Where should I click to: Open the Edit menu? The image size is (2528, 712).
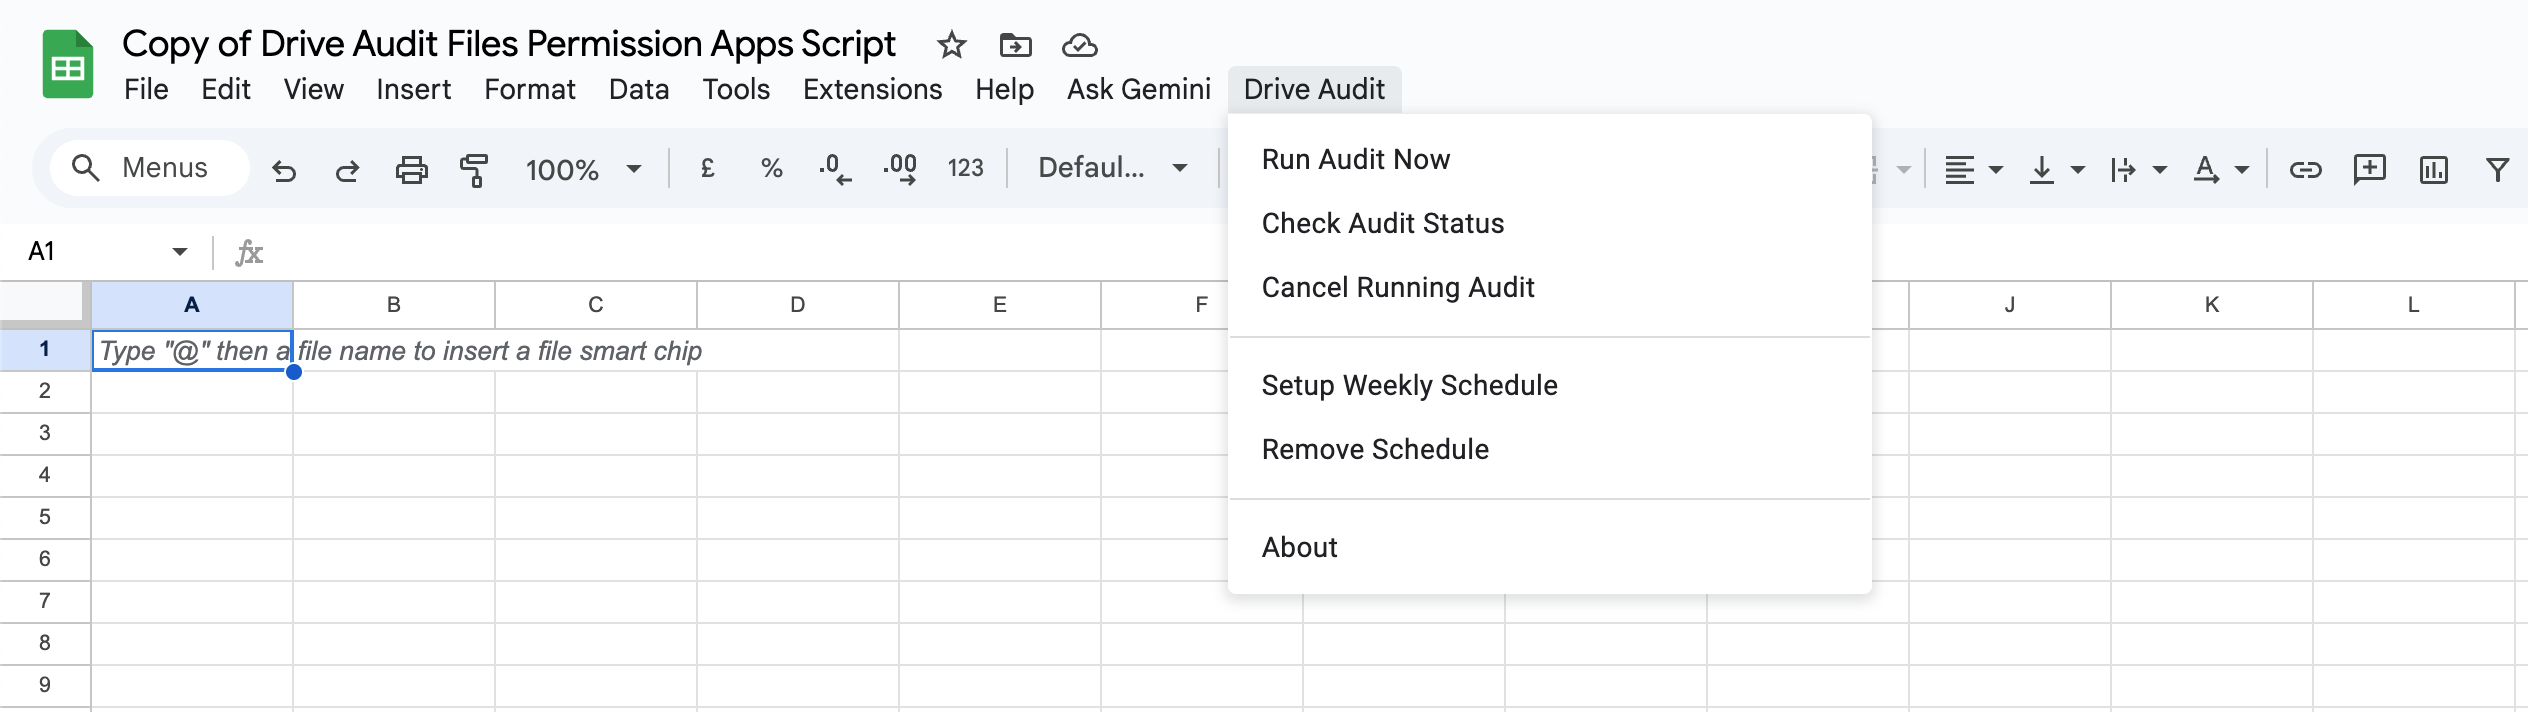click(x=225, y=89)
